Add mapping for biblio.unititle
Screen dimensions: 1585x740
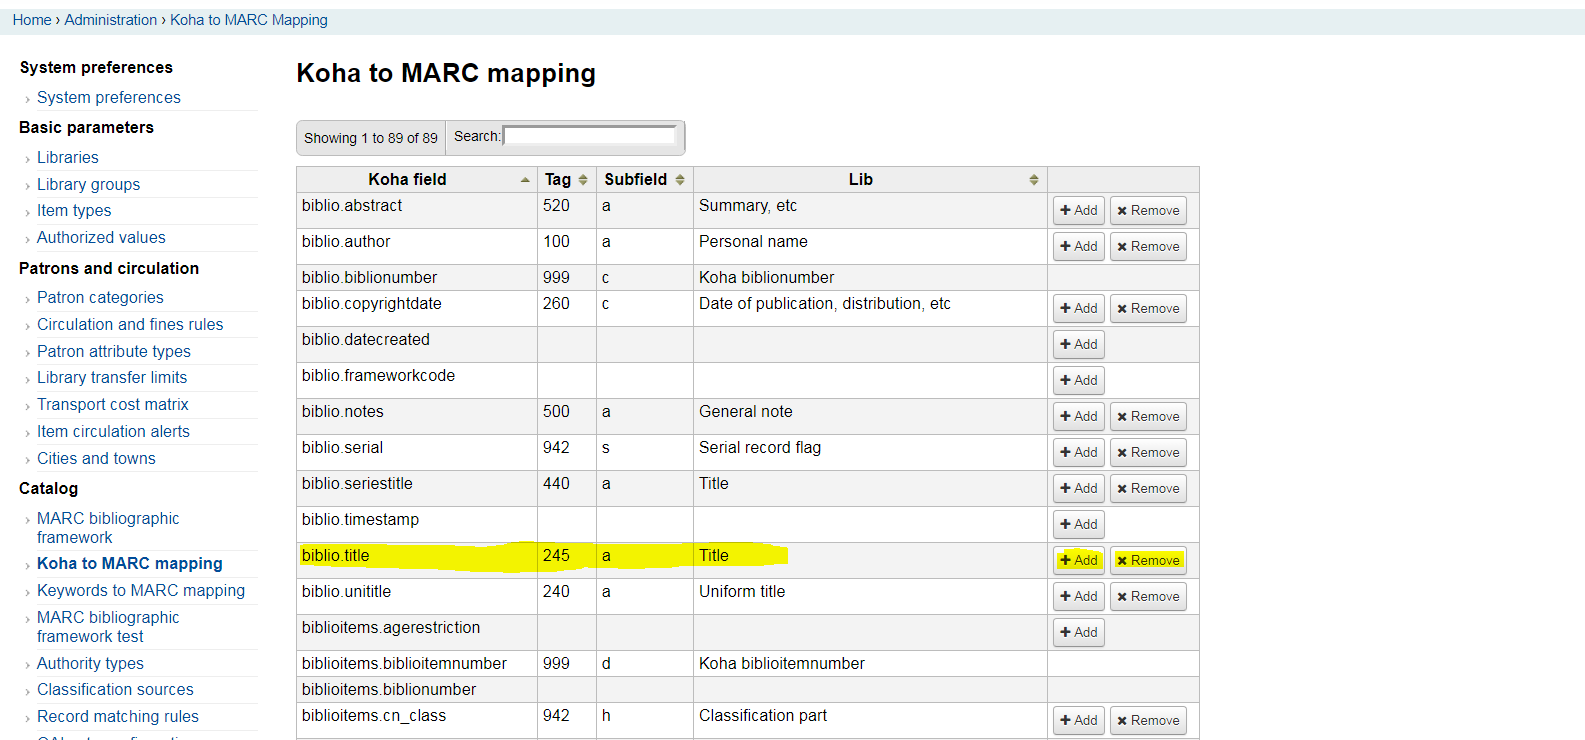coord(1079,596)
